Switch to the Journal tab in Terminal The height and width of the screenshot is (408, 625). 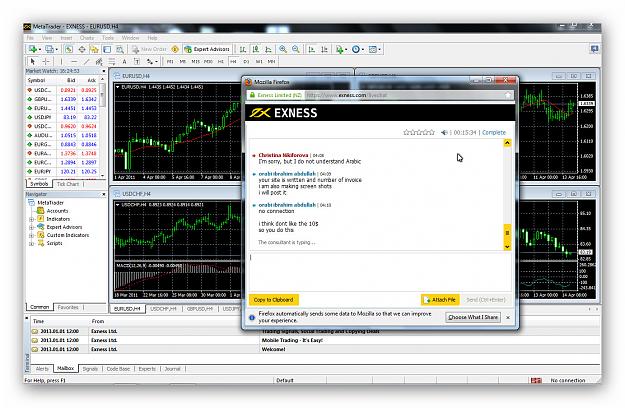[173, 369]
